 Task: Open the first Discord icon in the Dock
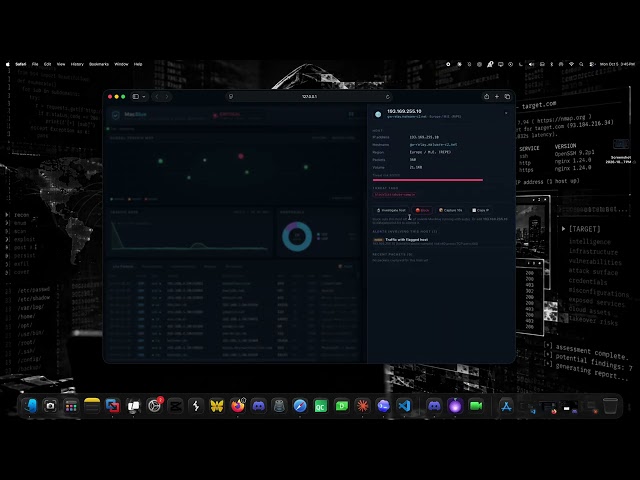pos(258,406)
